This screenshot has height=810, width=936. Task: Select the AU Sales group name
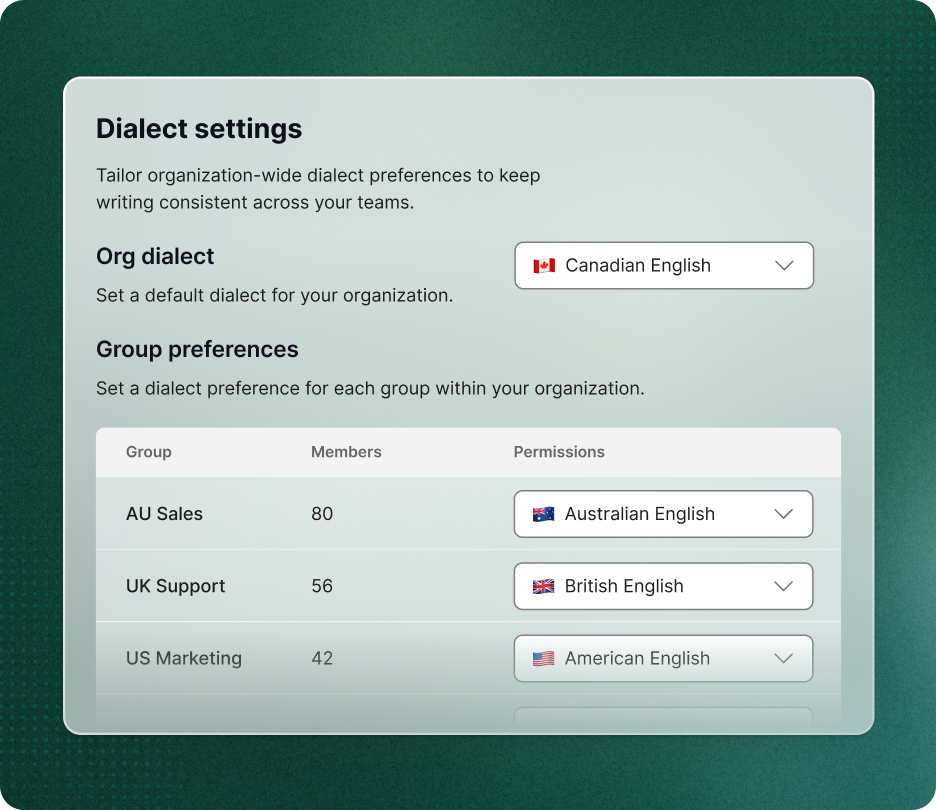click(164, 513)
